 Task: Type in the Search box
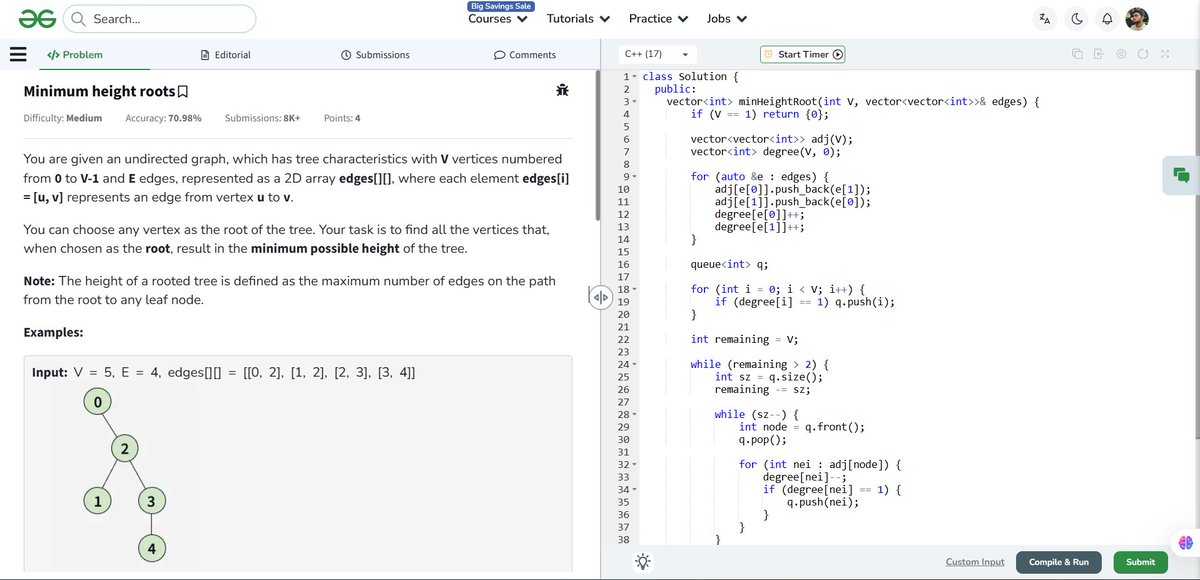pos(160,18)
